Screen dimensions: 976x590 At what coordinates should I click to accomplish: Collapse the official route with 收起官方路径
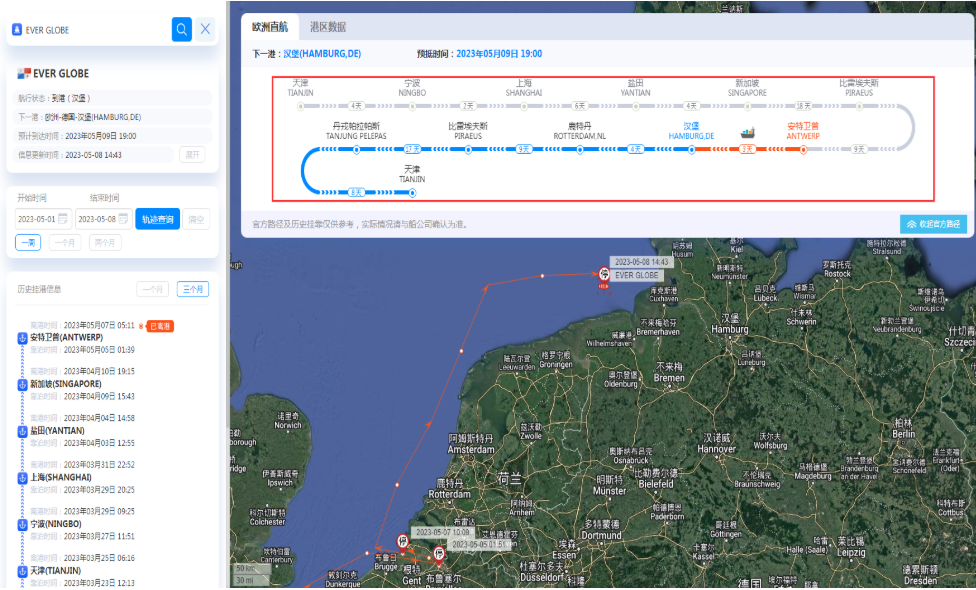click(x=933, y=224)
